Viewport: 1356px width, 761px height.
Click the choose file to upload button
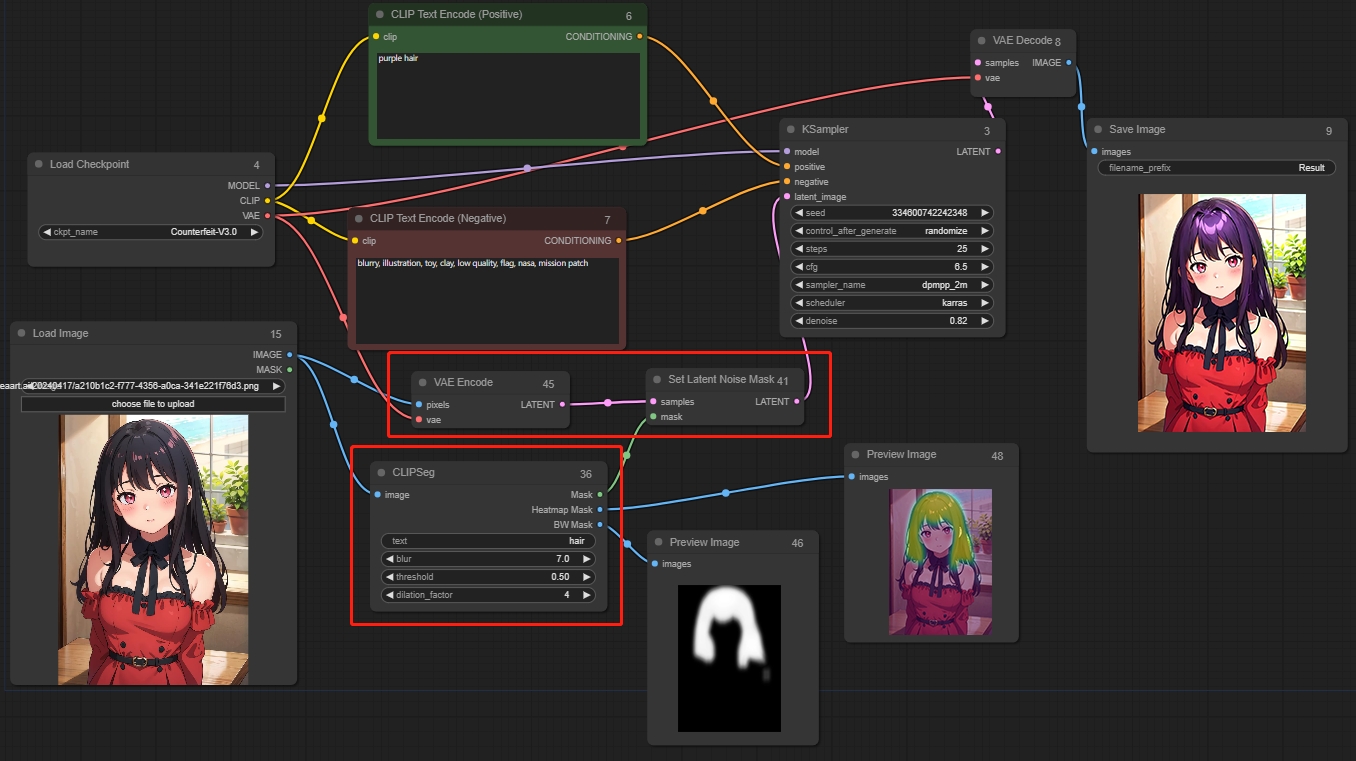click(x=153, y=404)
